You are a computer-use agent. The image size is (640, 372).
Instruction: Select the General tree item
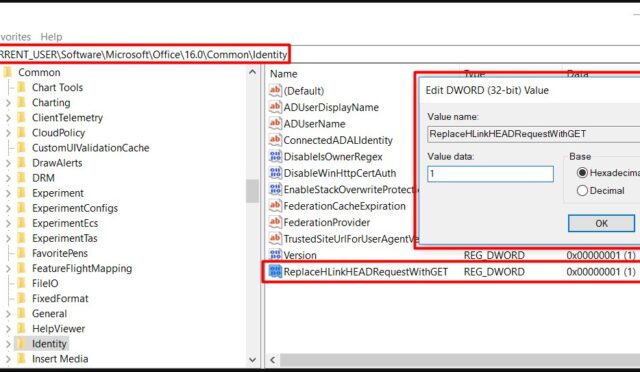coord(49,314)
